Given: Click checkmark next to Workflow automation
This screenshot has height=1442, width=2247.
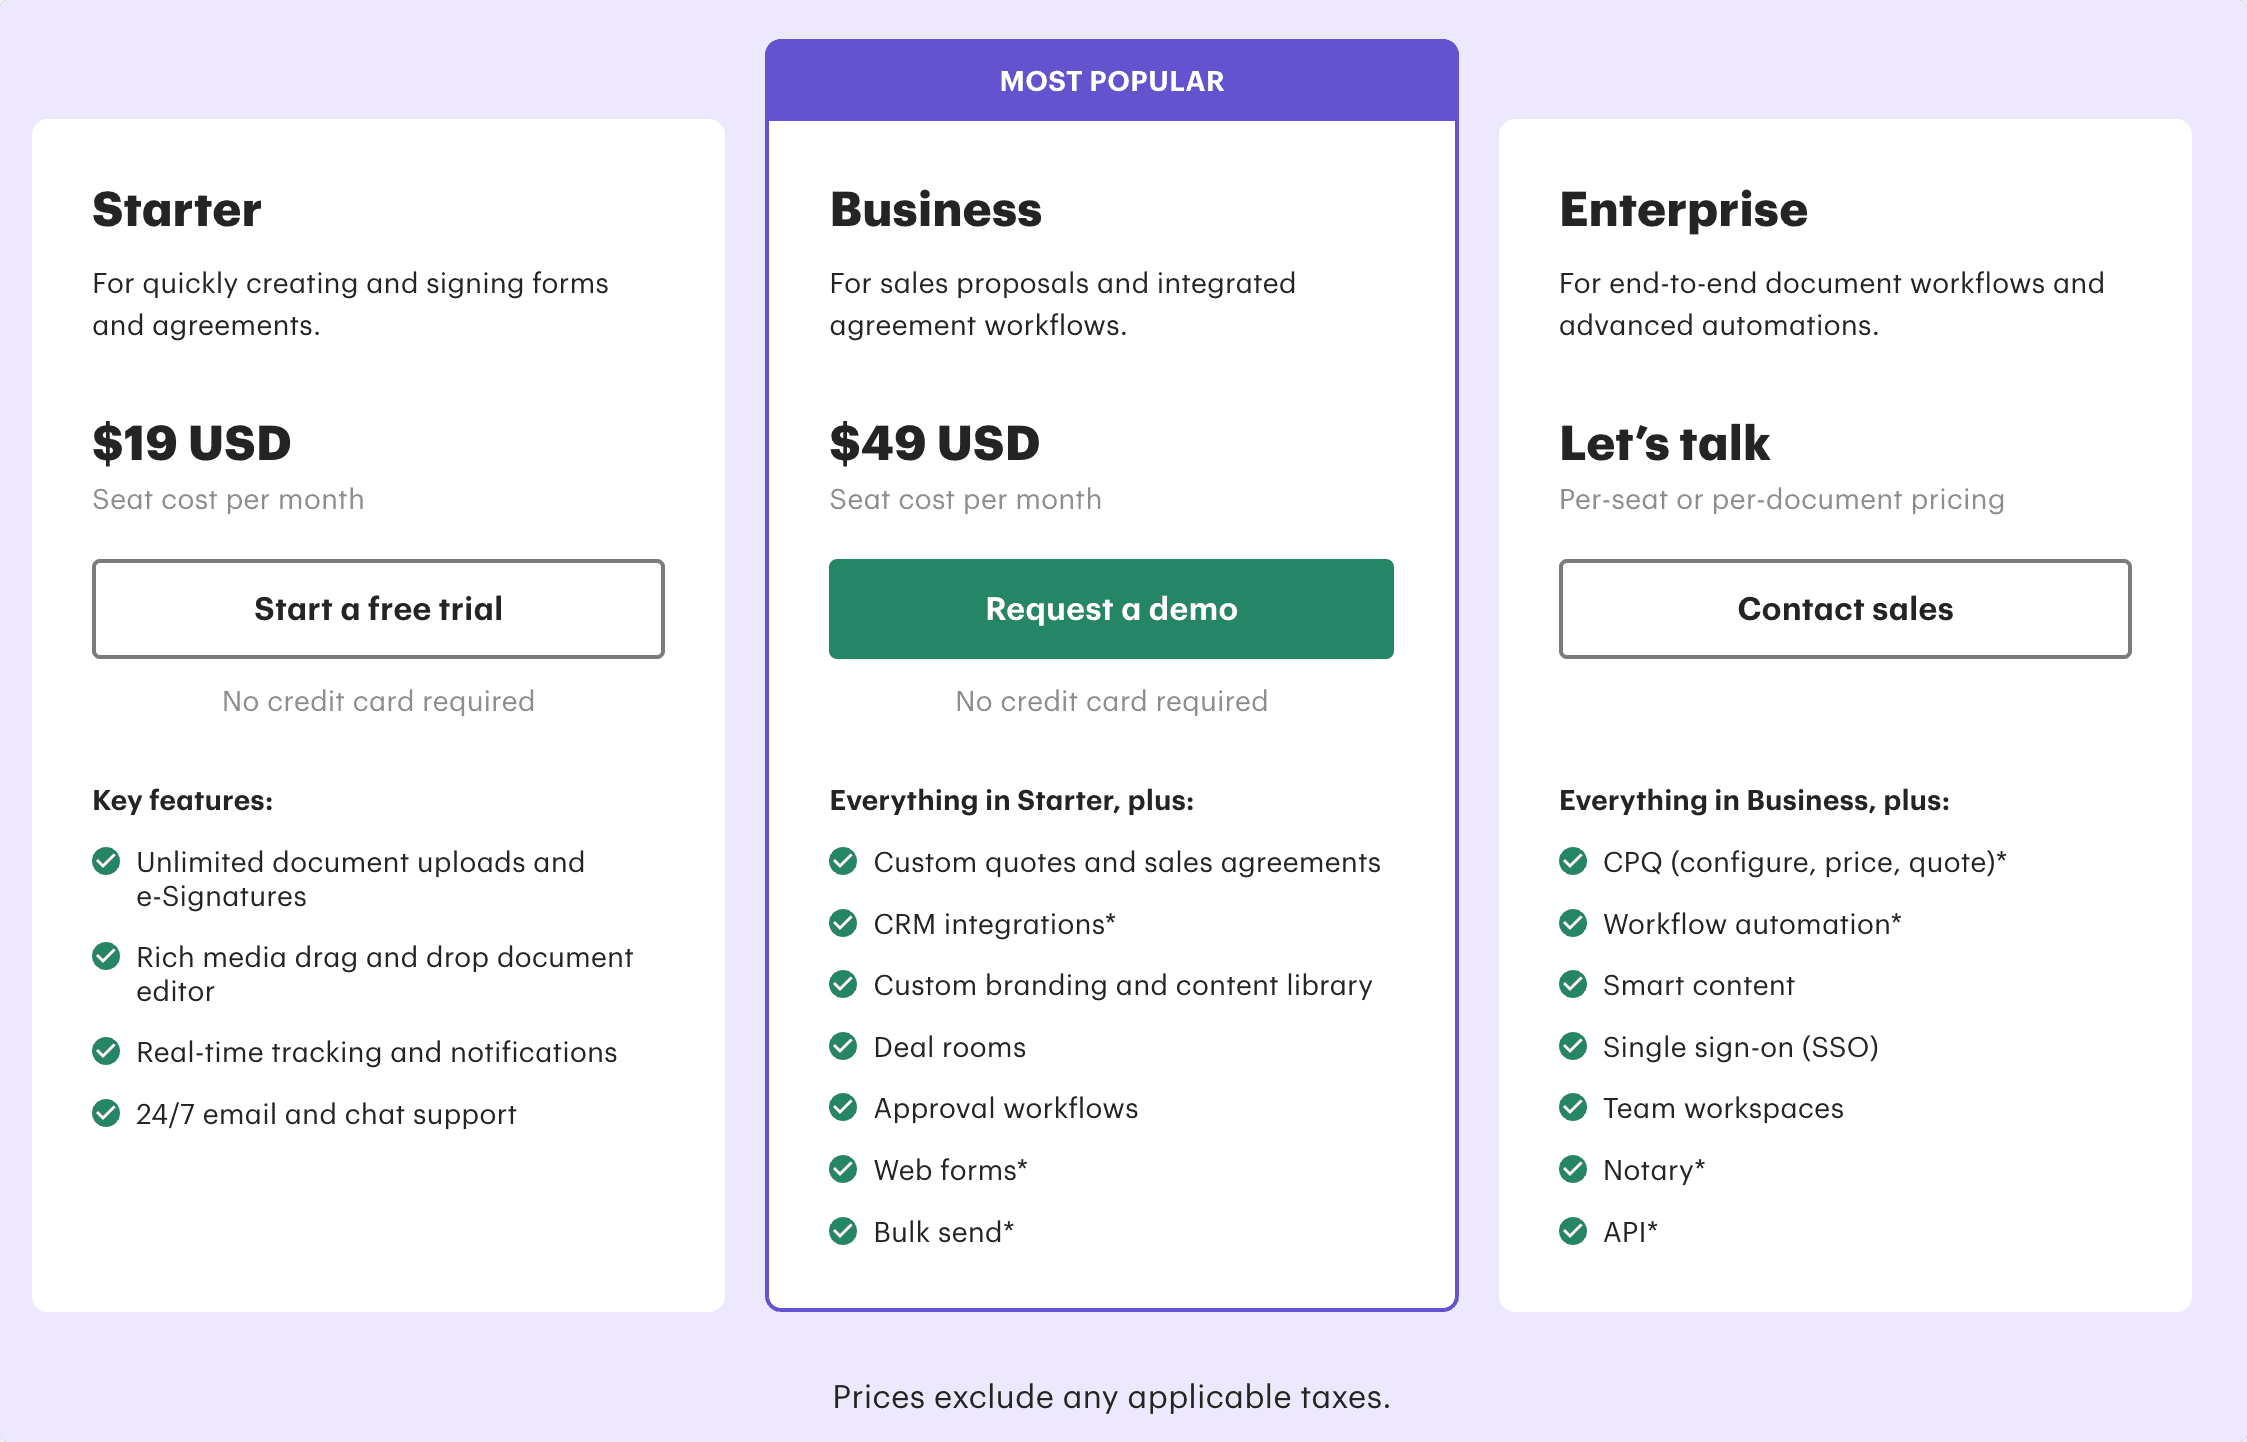Looking at the screenshot, I should point(1573,923).
